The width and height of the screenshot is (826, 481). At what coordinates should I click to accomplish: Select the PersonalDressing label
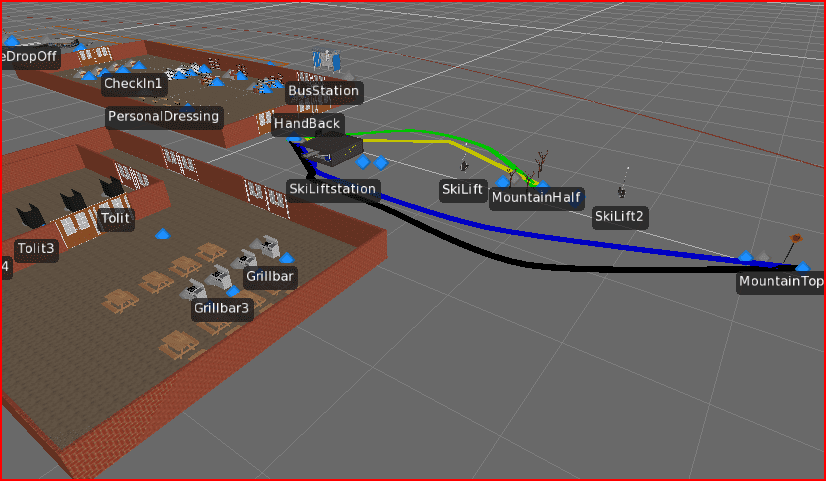[163, 116]
